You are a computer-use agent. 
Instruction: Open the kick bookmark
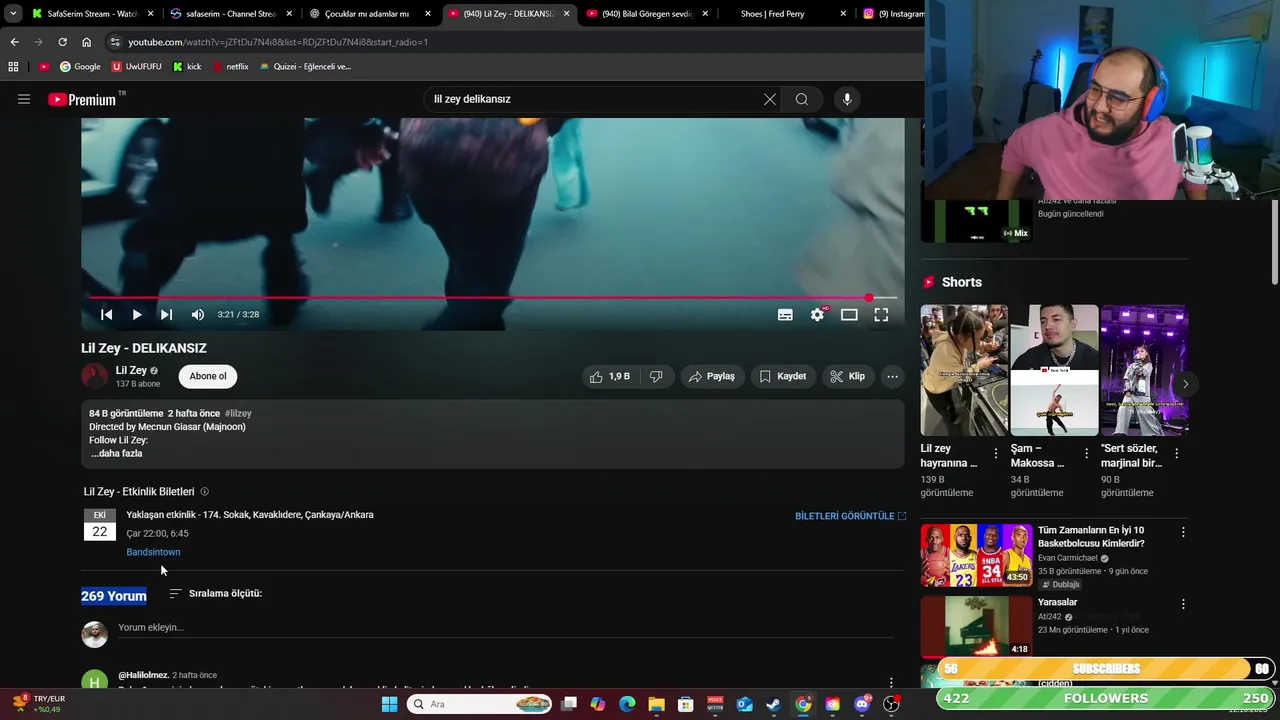187,67
